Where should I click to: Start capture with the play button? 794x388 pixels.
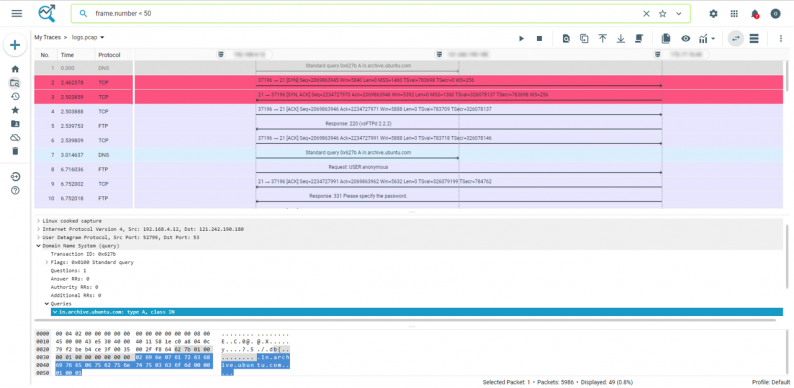pyautogui.click(x=522, y=38)
